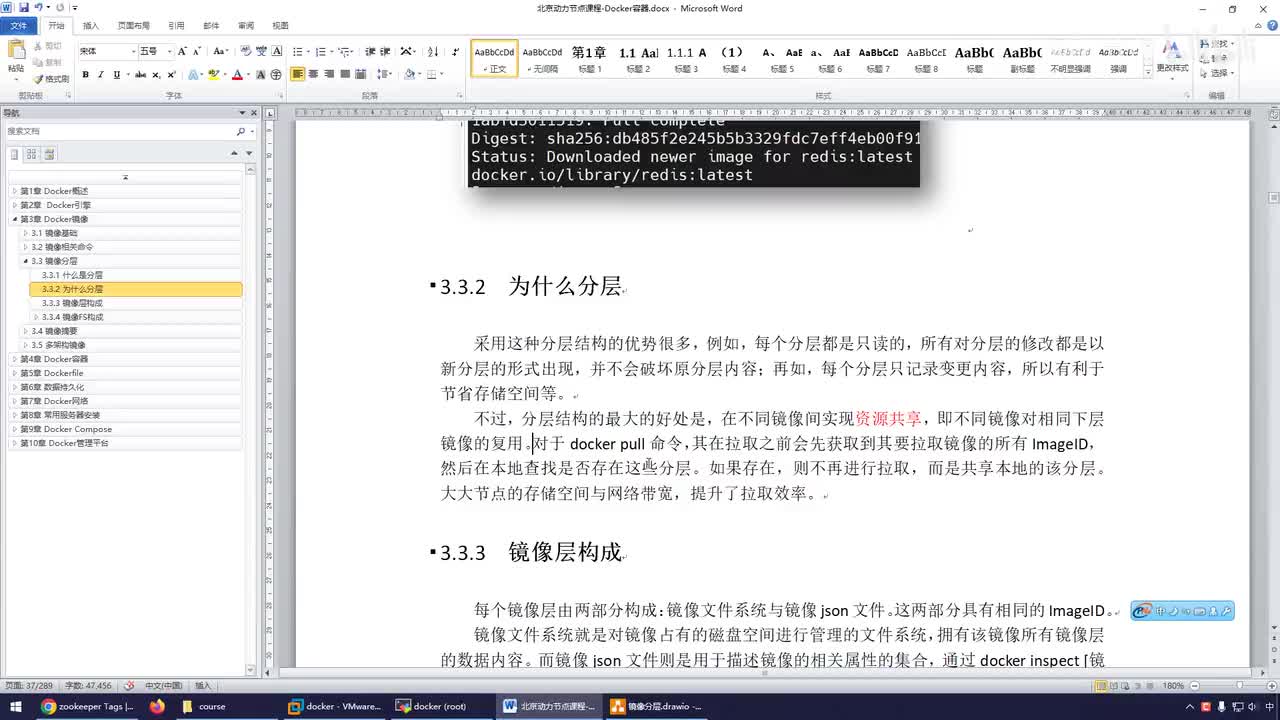1280x720 pixels.
Task: Switch navigation pane to search results view
Action: coord(49,154)
